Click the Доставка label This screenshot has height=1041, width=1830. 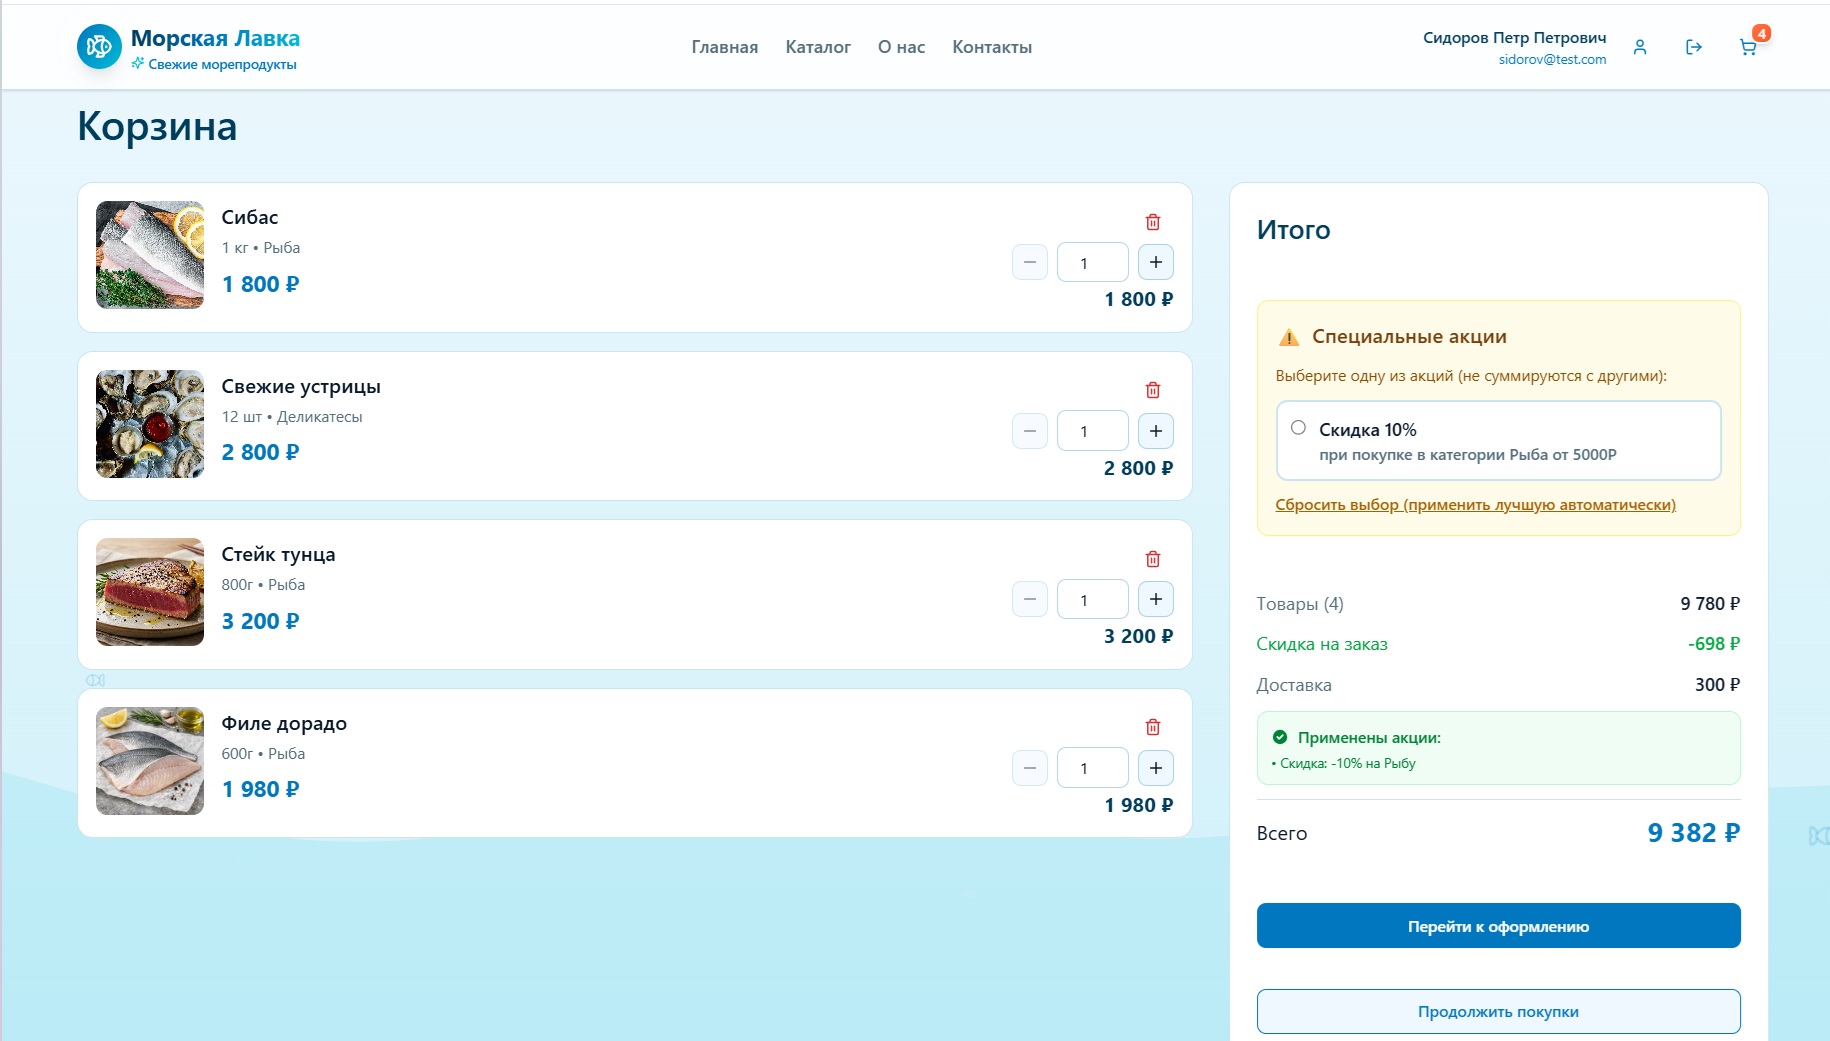1294,685
